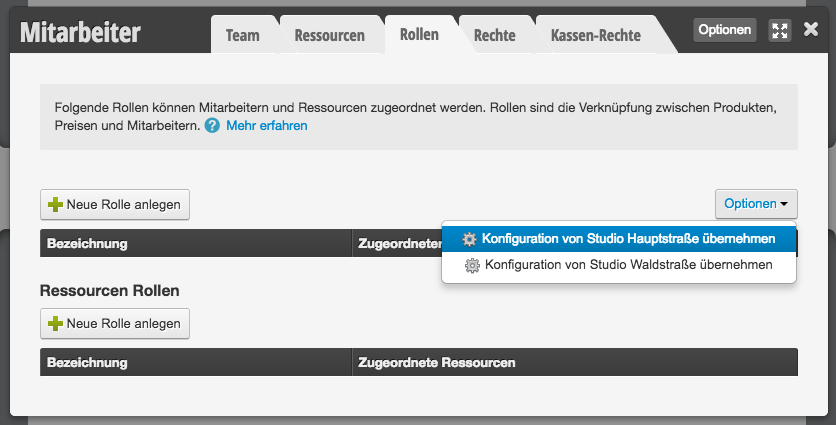Image resolution: width=836 pixels, height=425 pixels.
Task: Go to the Rechte tab
Action: coord(495,35)
